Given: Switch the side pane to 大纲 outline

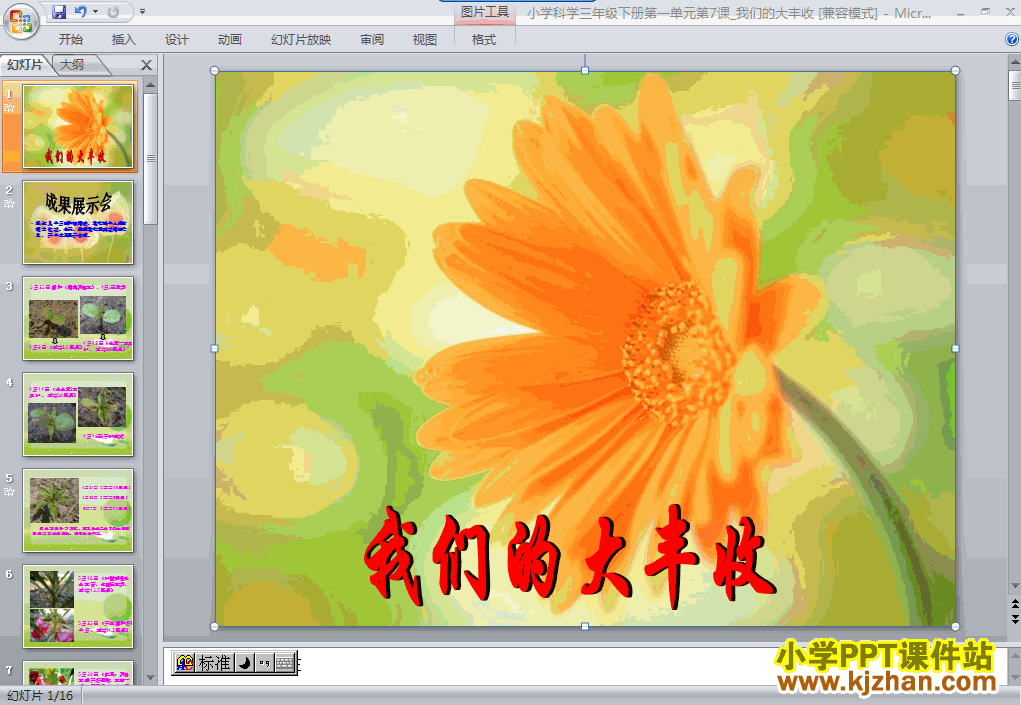Looking at the screenshot, I should coord(72,64).
